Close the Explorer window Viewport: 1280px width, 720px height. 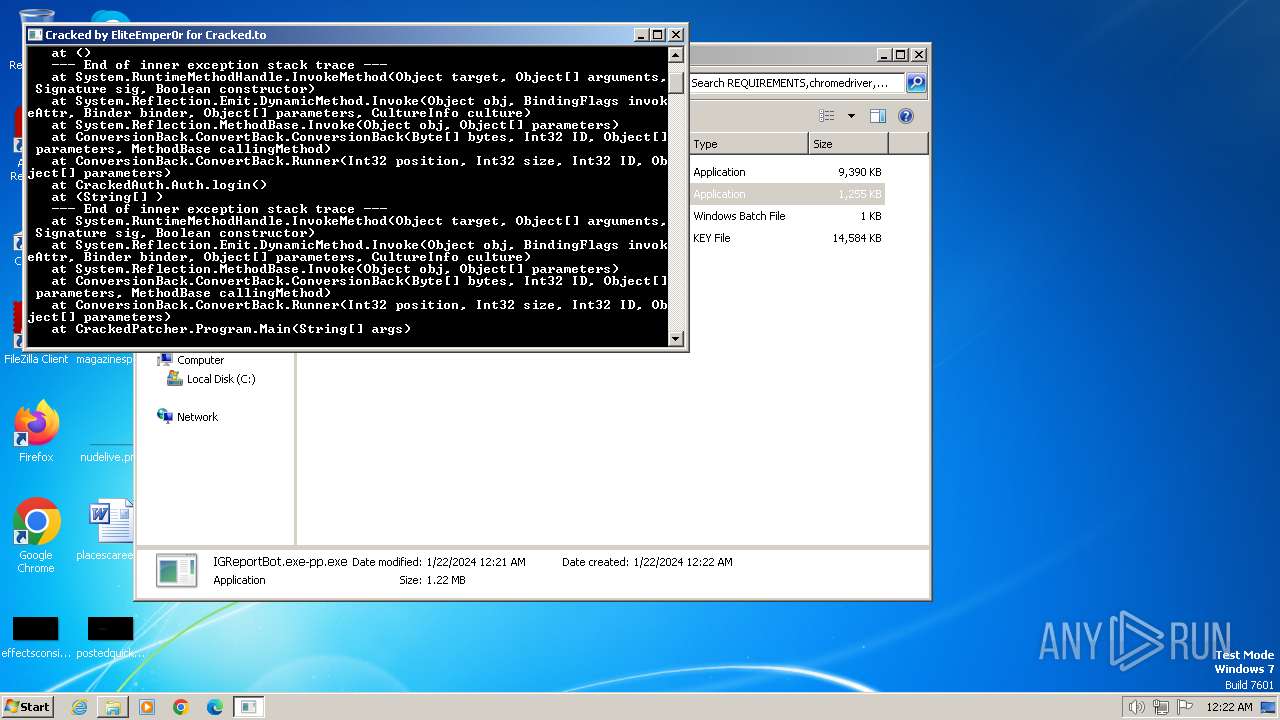pyautogui.click(x=919, y=55)
